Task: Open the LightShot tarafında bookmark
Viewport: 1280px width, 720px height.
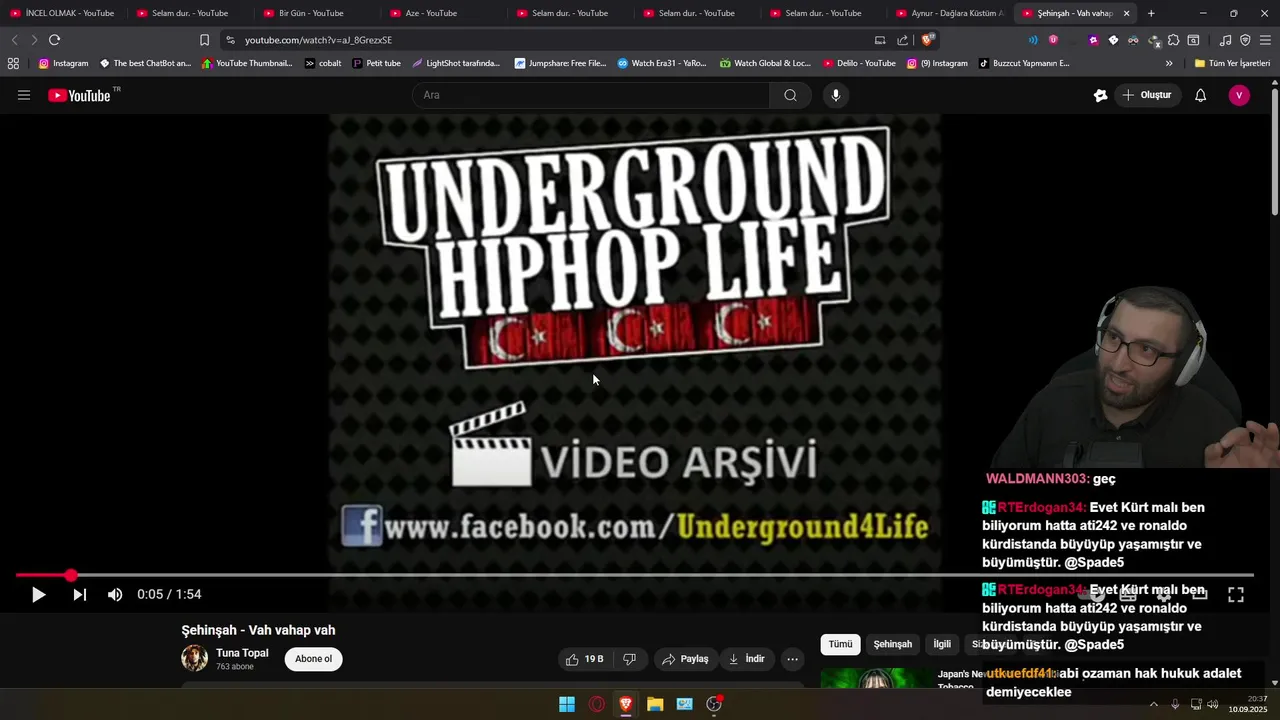Action: point(455,63)
